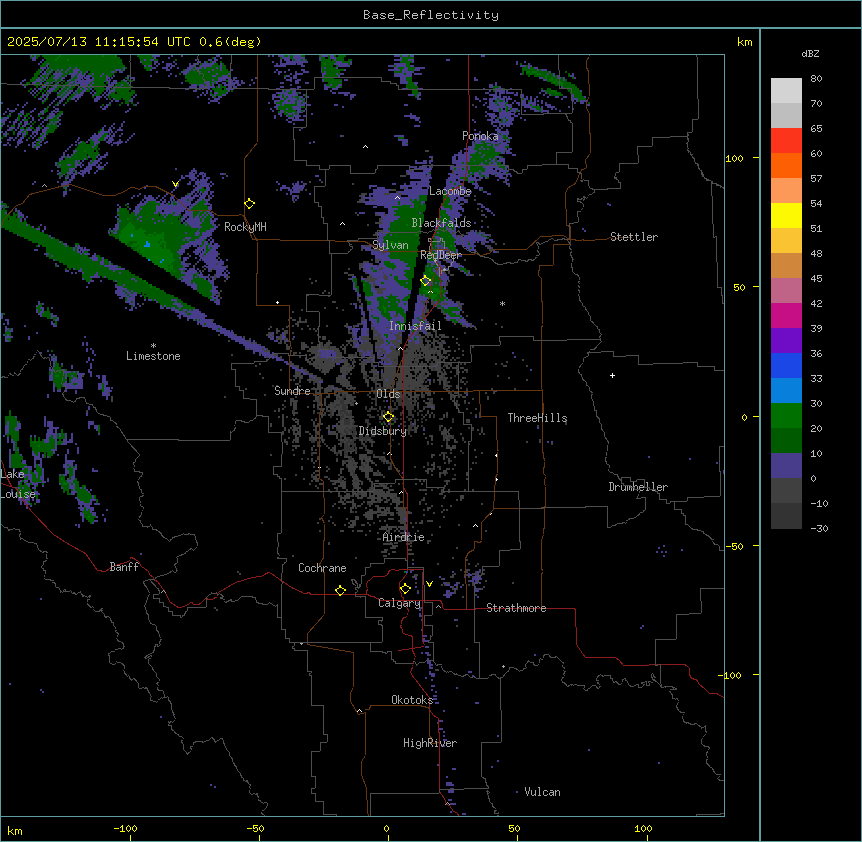This screenshot has height=842, width=862.
Task: Click the Stettler label
Action: (x=634, y=237)
